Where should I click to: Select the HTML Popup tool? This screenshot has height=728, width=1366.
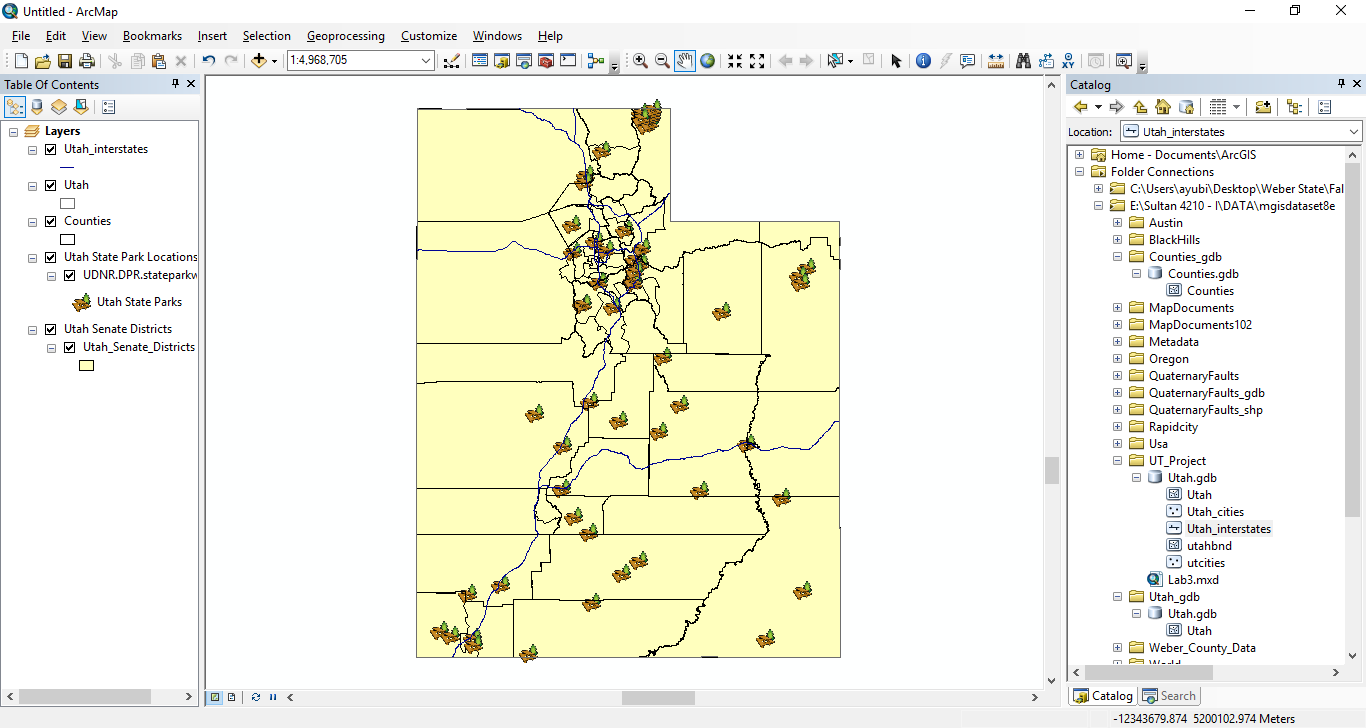pos(967,61)
